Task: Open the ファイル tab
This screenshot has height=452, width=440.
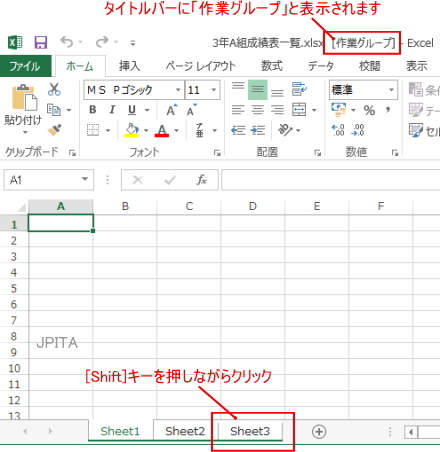Action: click(26, 66)
